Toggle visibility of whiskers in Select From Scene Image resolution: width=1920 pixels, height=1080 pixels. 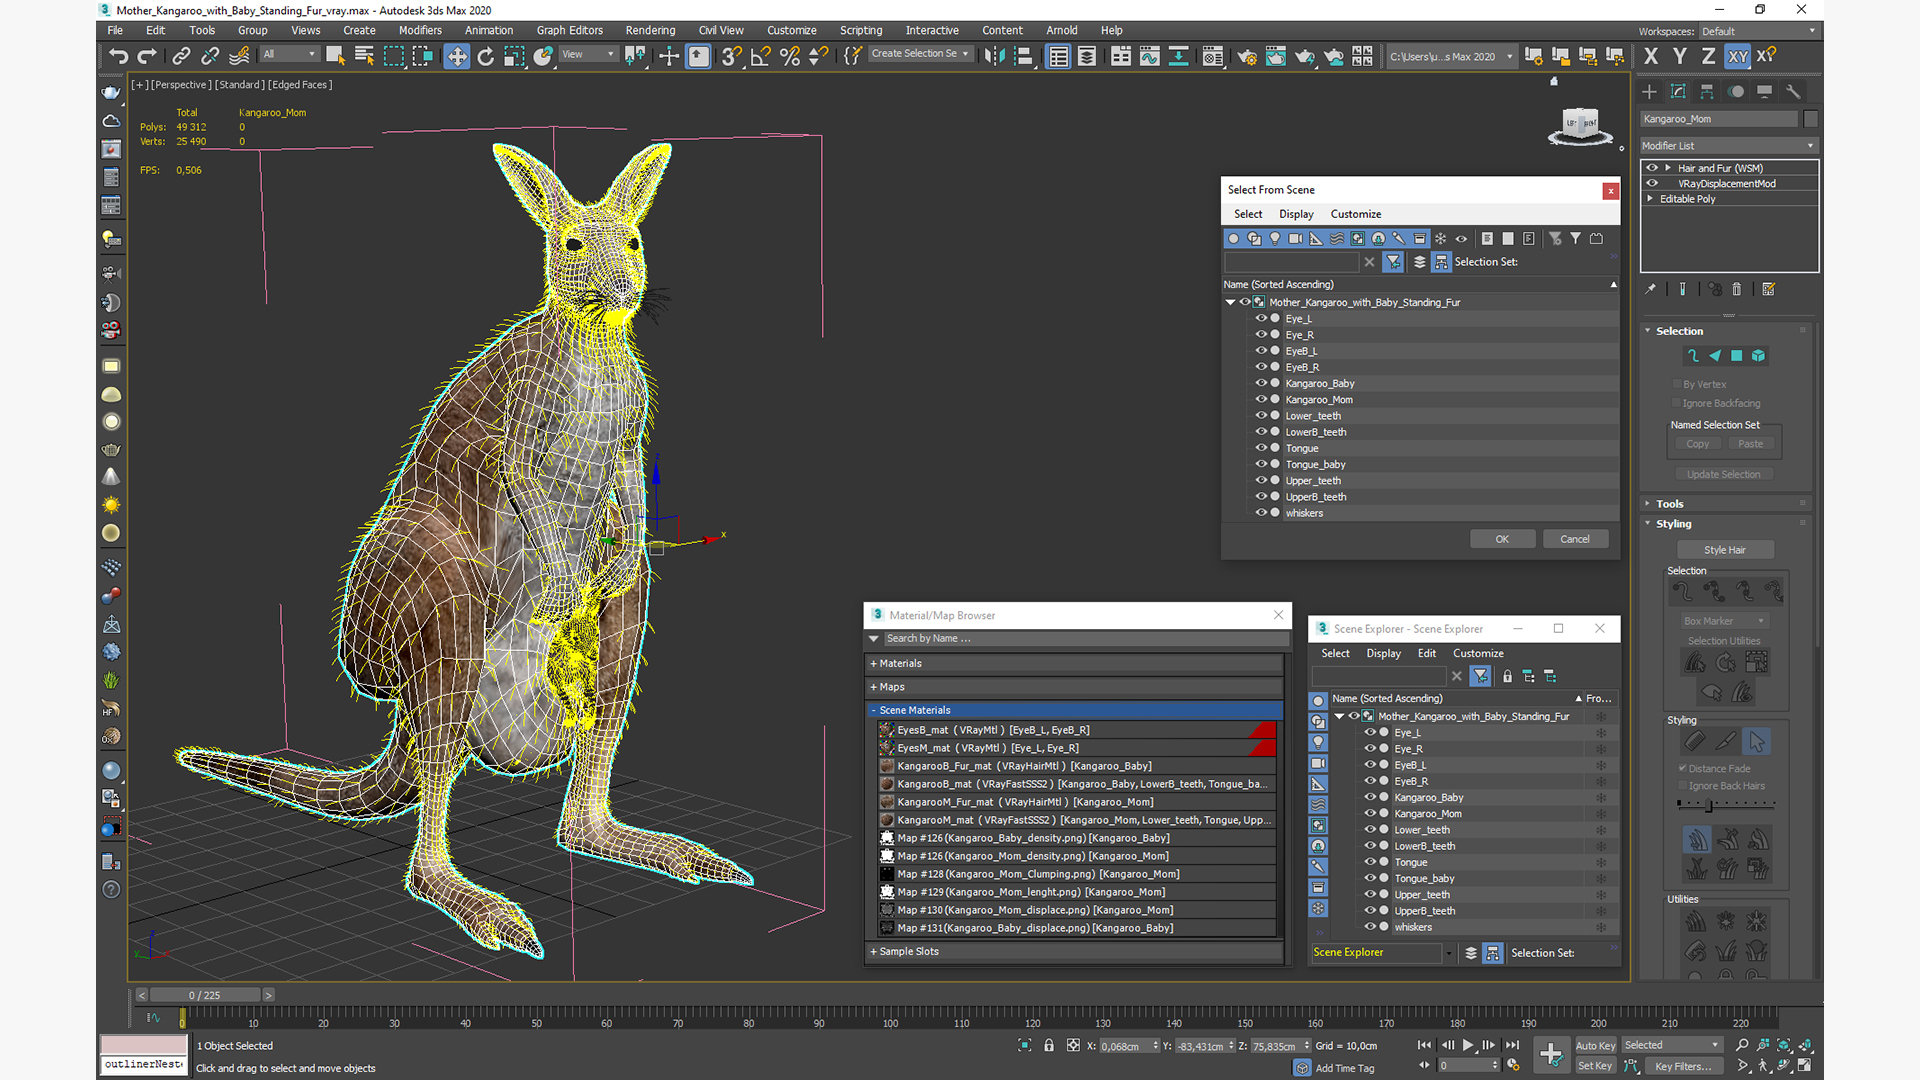click(x=1261, y=513)
